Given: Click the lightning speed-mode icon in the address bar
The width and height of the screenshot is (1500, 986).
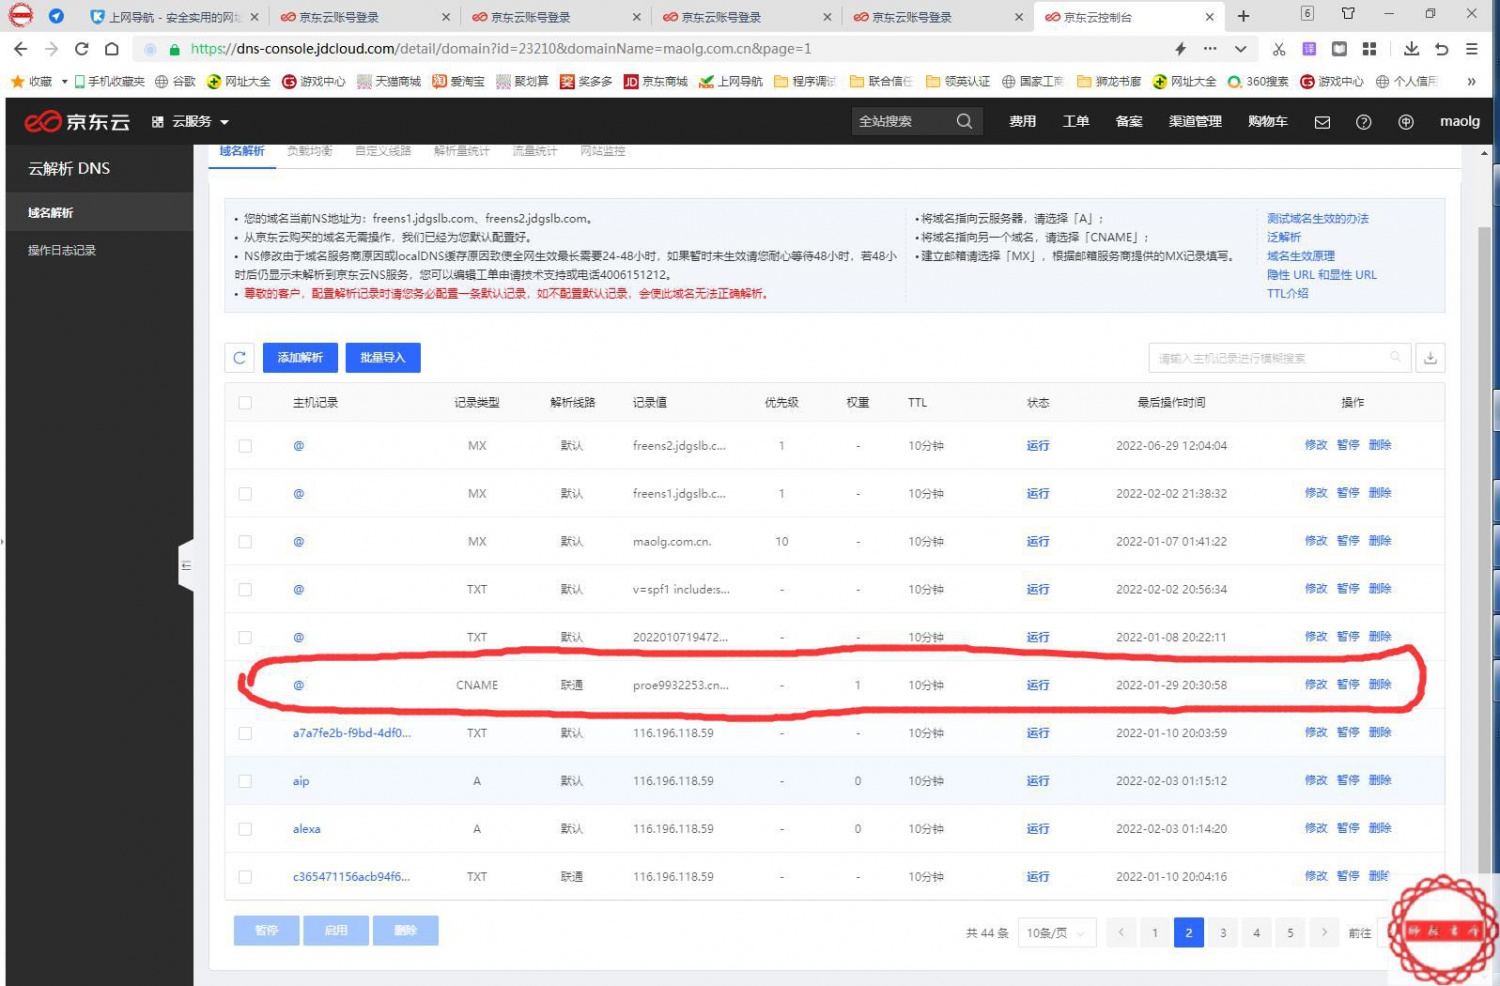Looking at the screenshot, I should point(1180,49).
